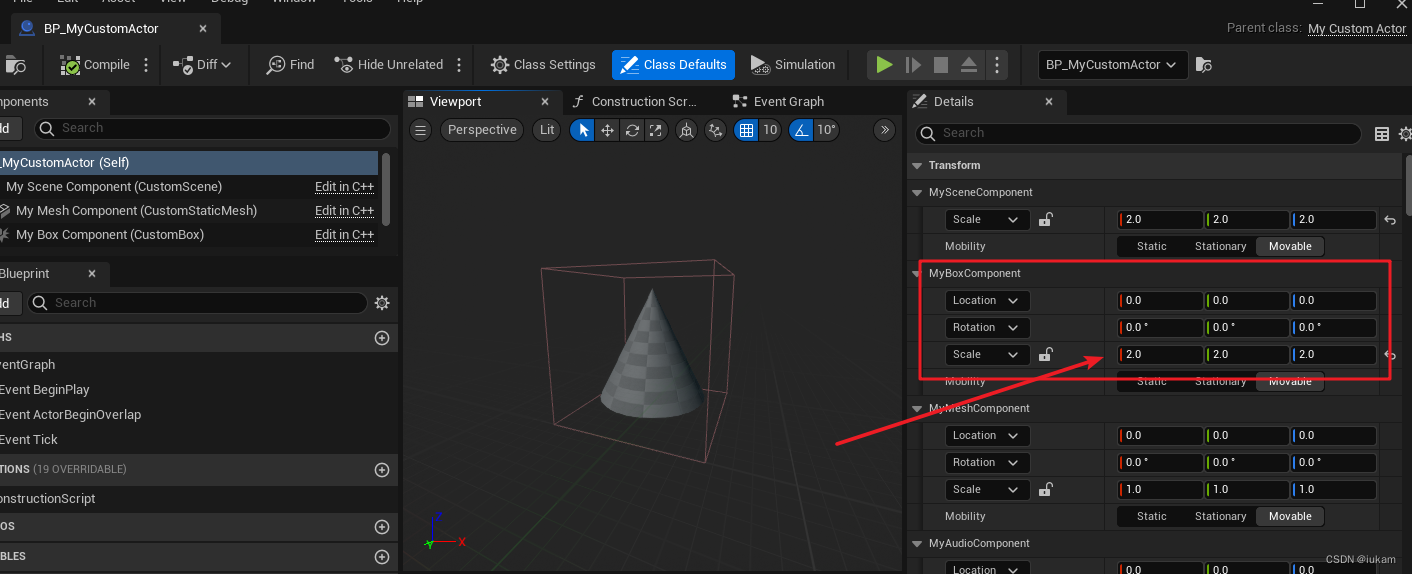This screenshot has width=1412, height=574.
Task: Open Edit in C++ for Box Component
Action: pos(344,235)
